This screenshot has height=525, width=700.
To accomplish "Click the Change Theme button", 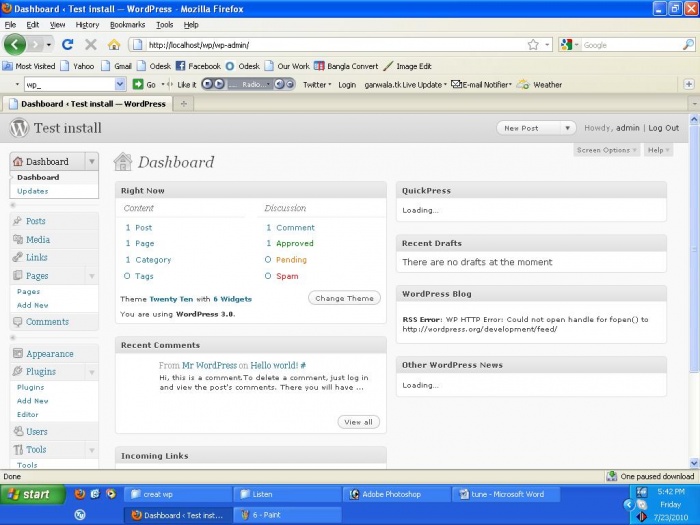I will tap(344, 298).
